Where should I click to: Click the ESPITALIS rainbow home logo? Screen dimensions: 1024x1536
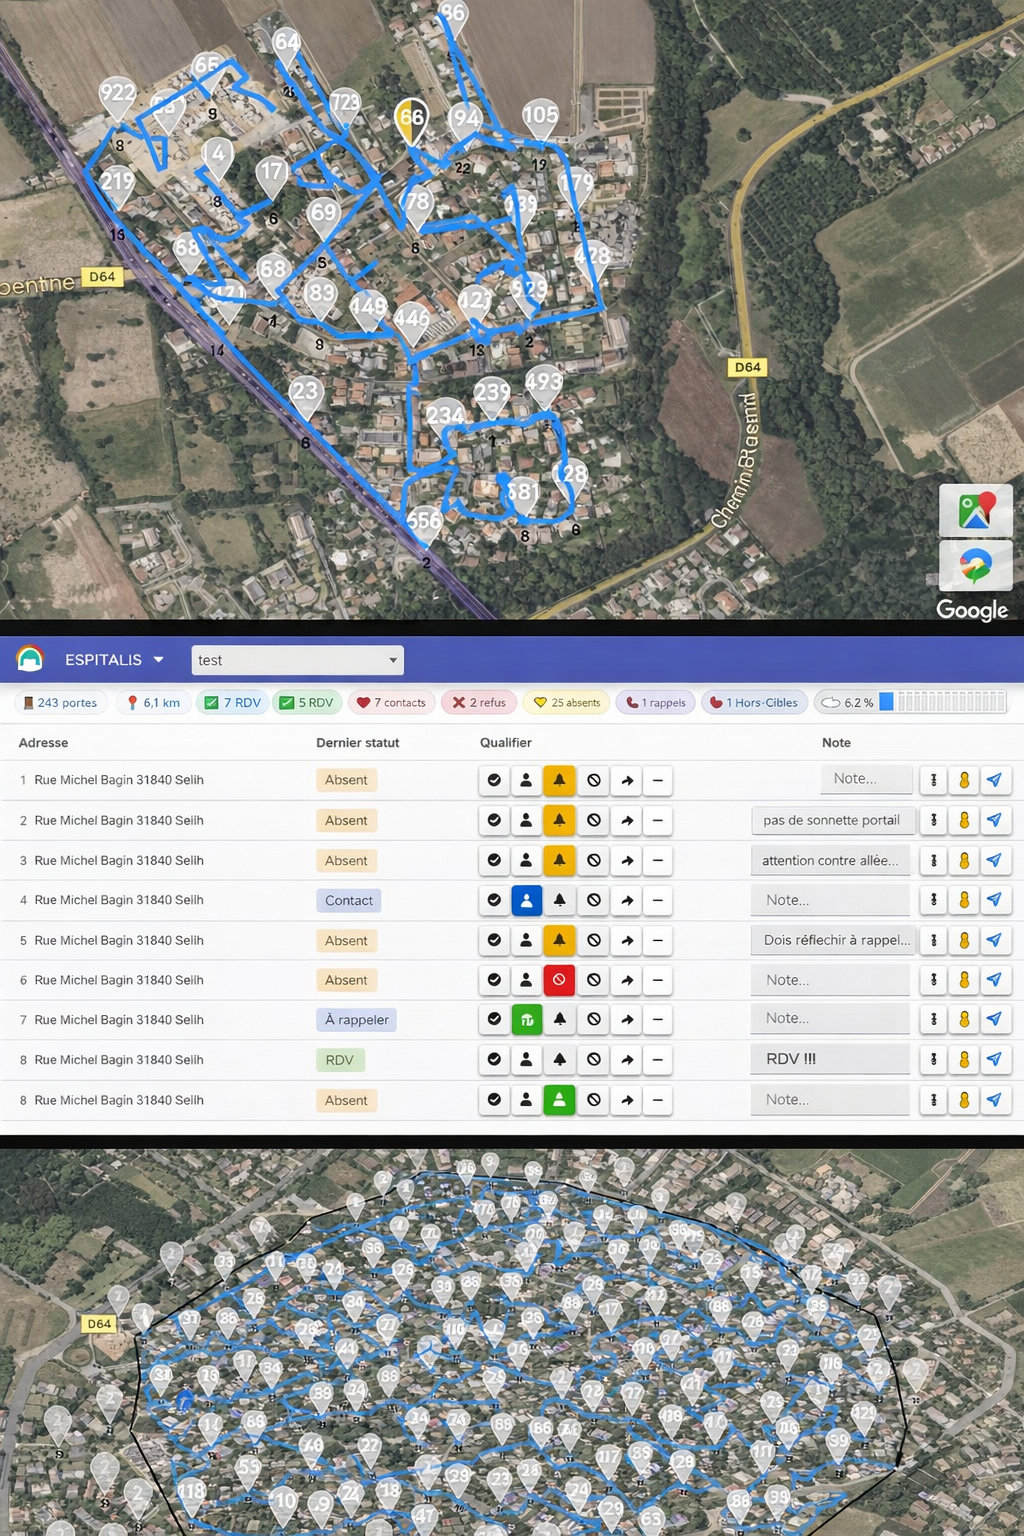click(x=30, y=659)
